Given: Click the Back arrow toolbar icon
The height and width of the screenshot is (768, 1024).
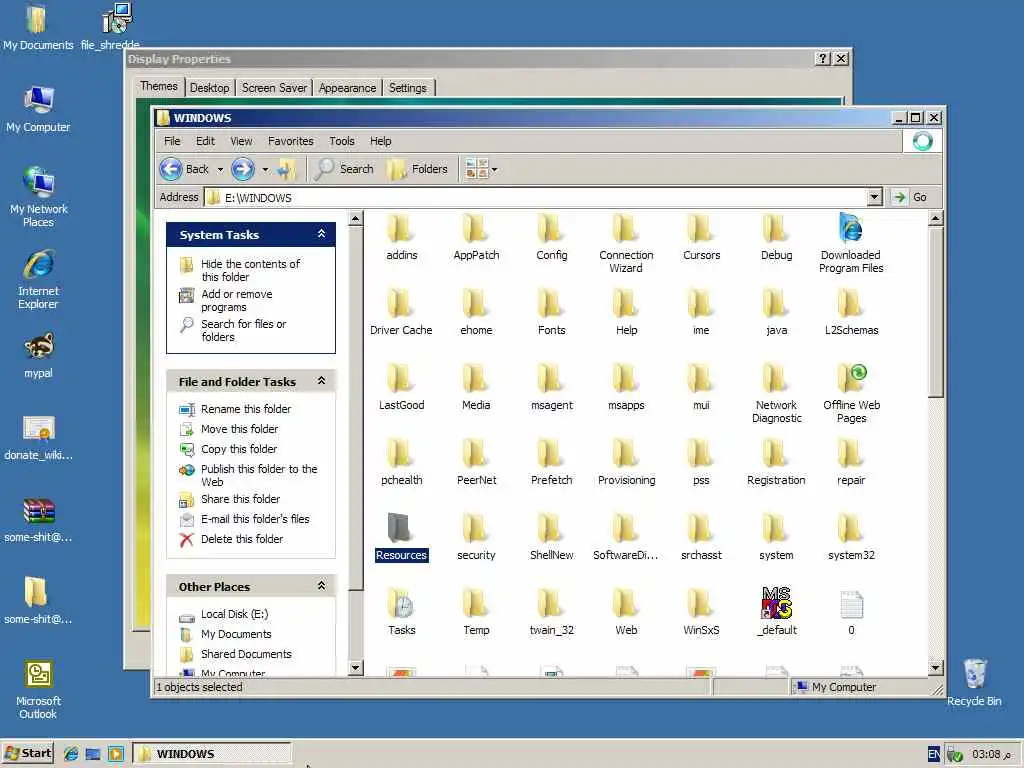Looking at the screenshot, I should [171, 169].
